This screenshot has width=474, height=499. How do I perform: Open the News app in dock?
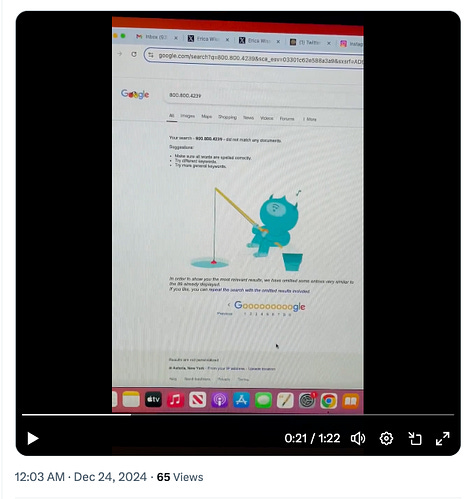tap(197, 400)
